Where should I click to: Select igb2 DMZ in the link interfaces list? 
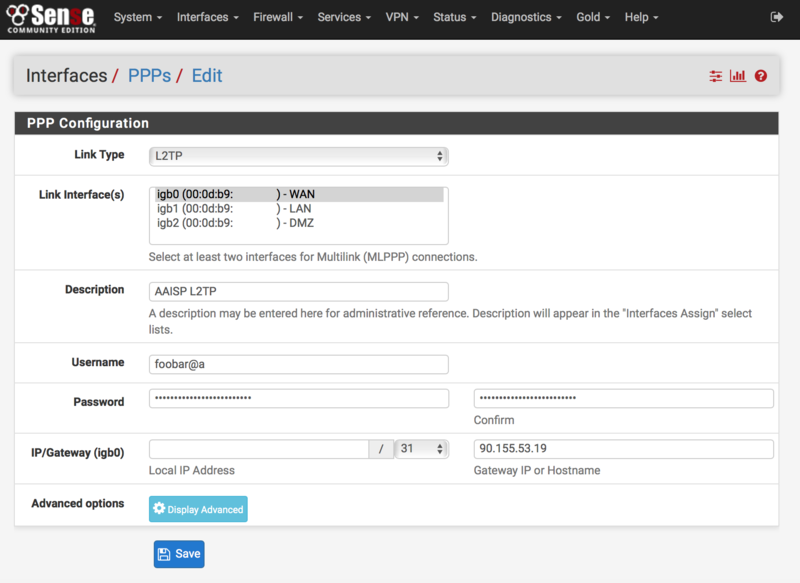pos(236,223)
